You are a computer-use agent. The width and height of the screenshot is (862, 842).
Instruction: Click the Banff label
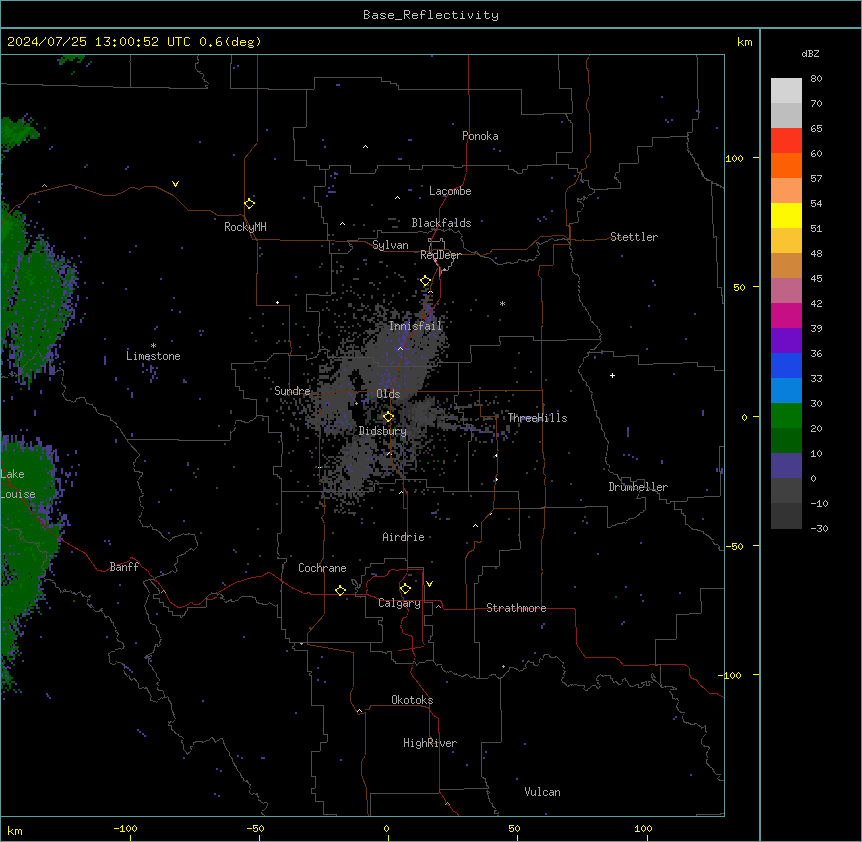point(124,567)
